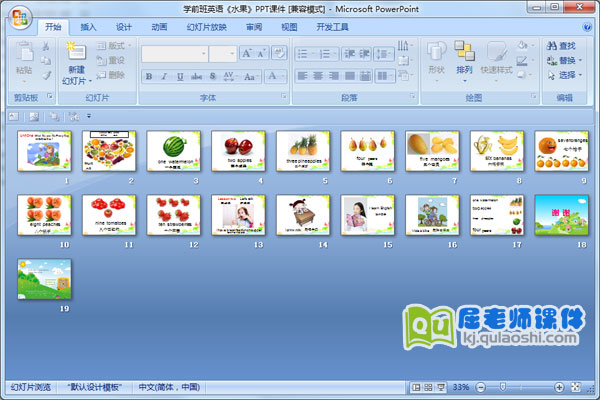
Task: Open the Columns dropdown
Action: pyautogui.click(x=385, y=76)
